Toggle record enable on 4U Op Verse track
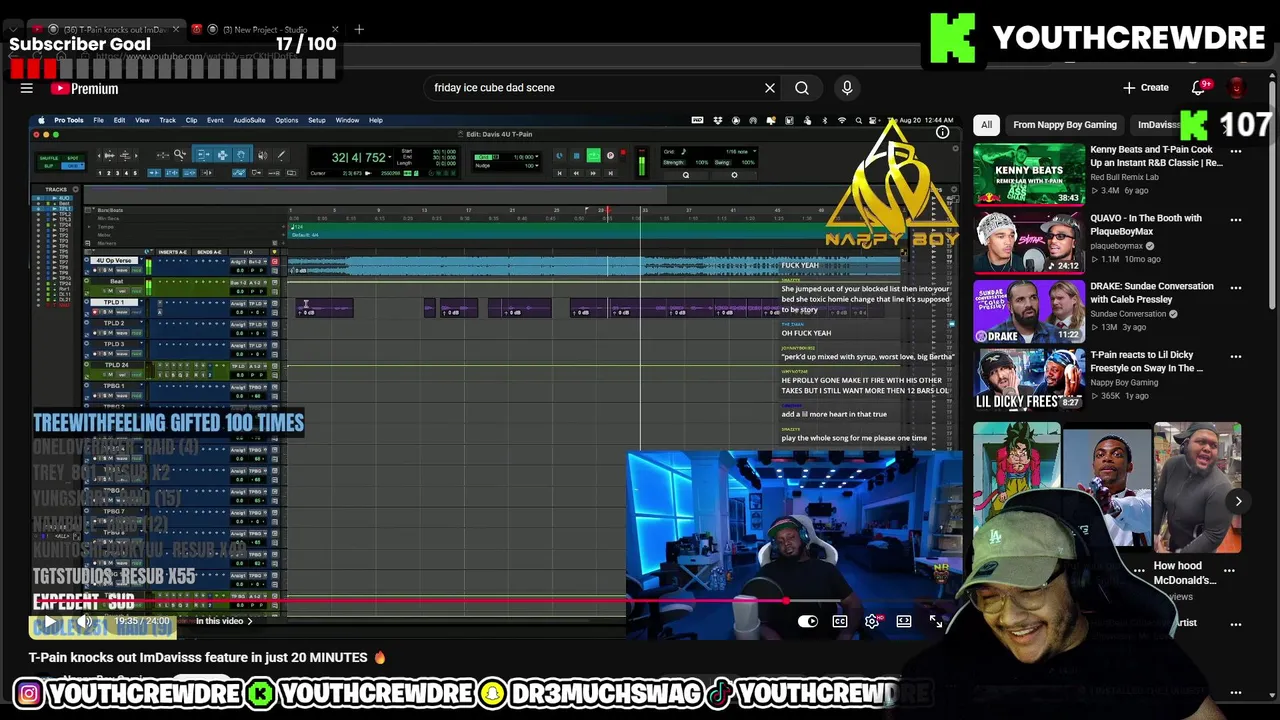 [x=95, y=270]
